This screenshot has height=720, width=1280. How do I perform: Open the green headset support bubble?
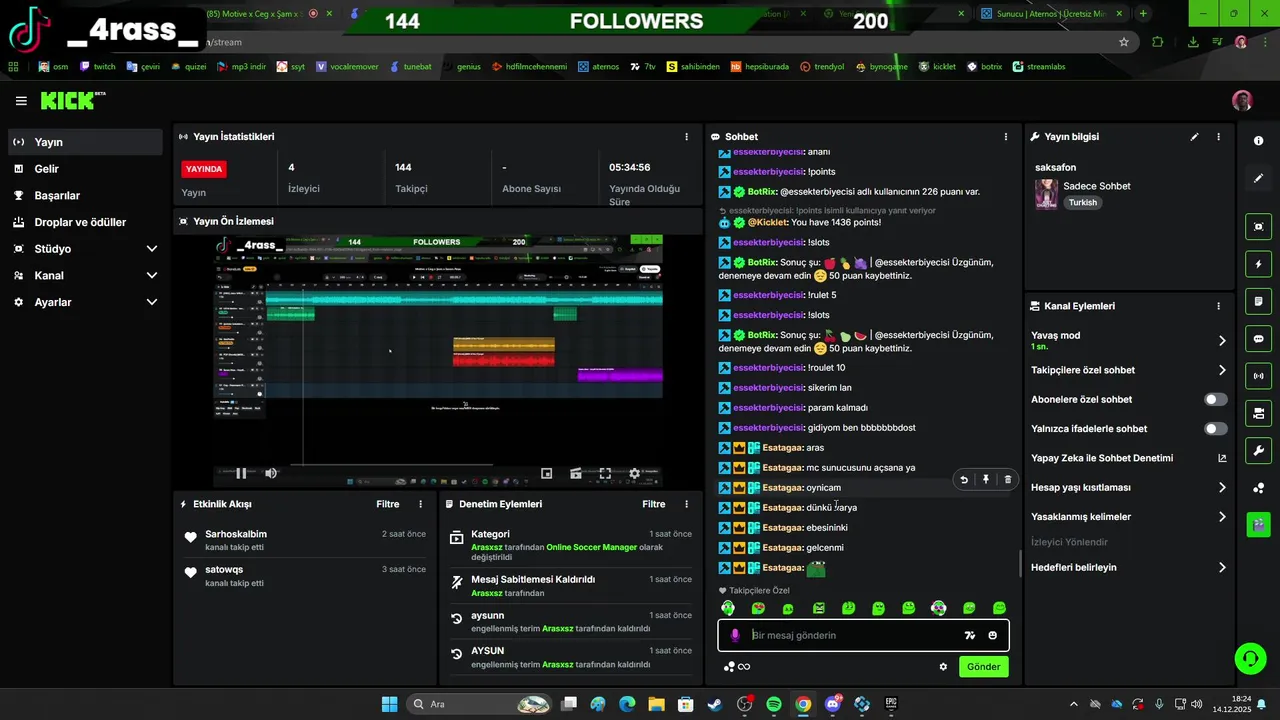(x=1250, y=657)
